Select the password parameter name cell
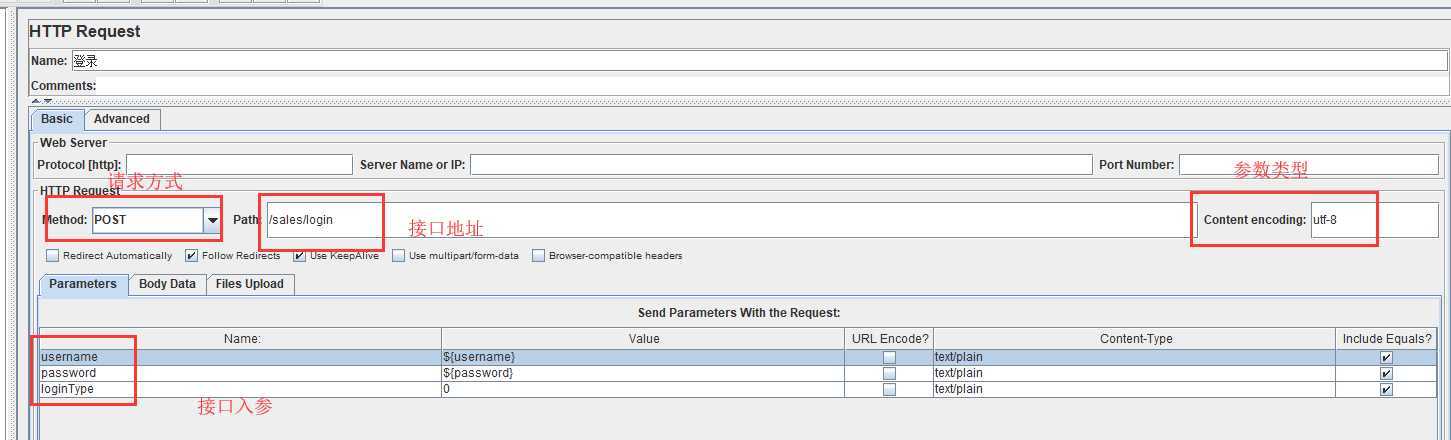Screen dimensions: 1451x440 coord(240,373)
